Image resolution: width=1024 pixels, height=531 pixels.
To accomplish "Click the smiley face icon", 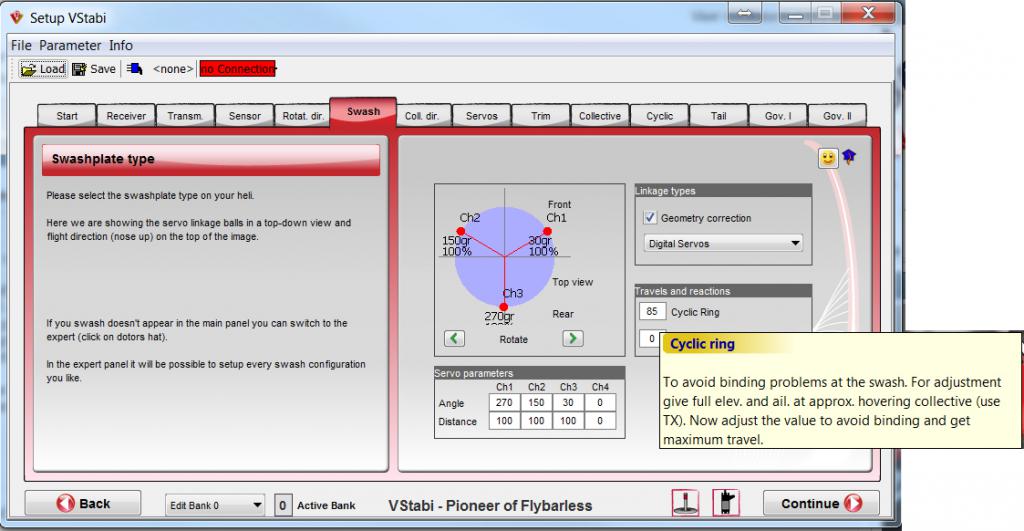I will pos(827,158).
